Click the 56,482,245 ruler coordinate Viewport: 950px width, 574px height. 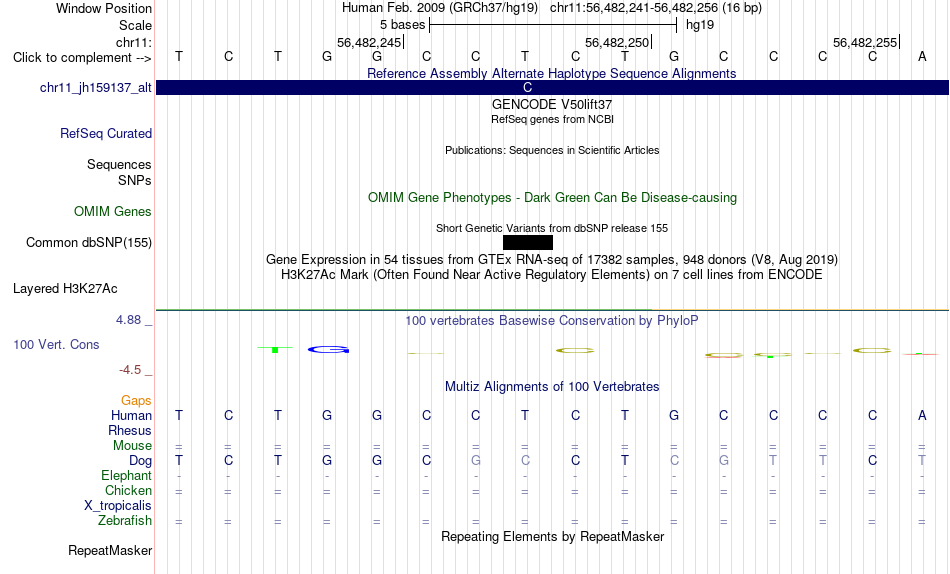(x=370, y=42)
